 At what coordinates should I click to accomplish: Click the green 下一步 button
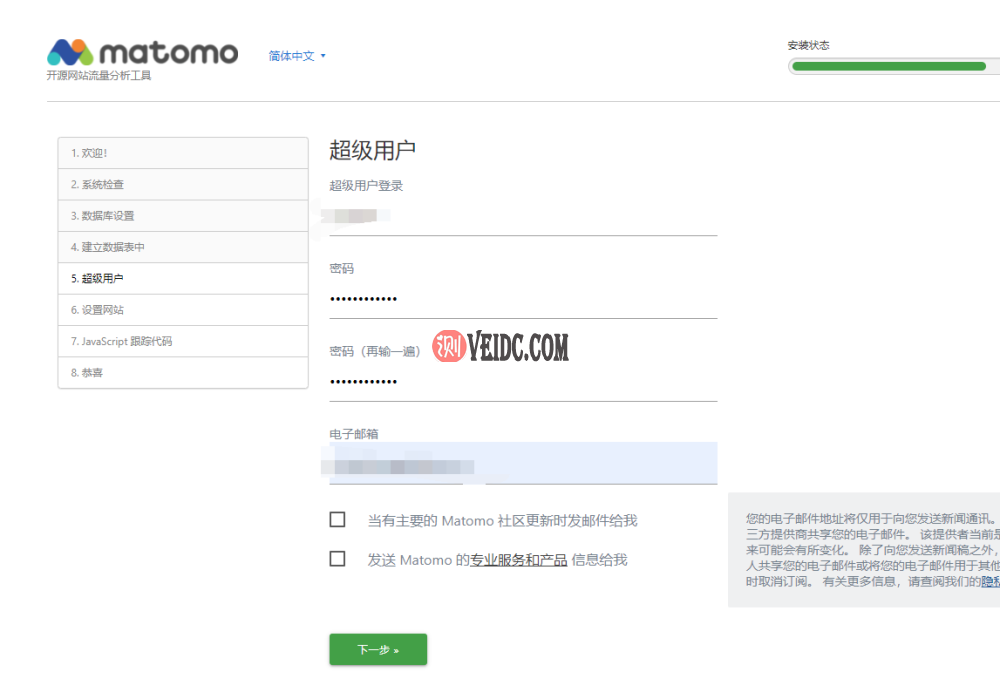tap(378, 649)
